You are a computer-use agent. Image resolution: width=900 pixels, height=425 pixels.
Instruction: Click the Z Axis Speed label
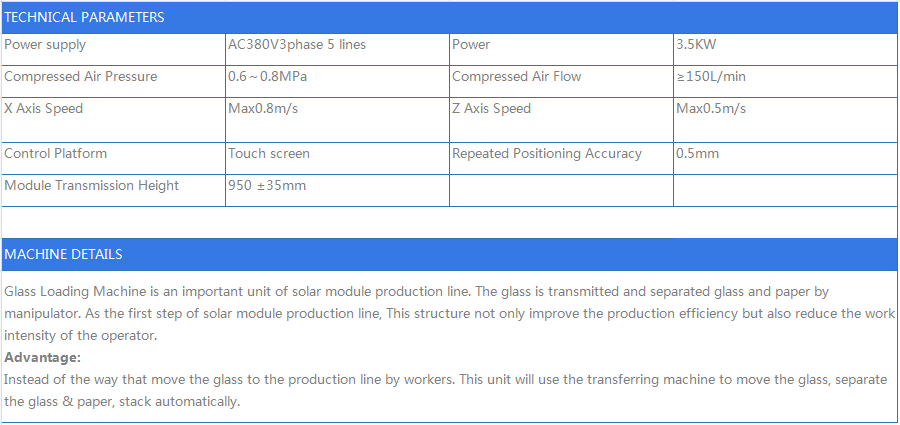(491, 109)
